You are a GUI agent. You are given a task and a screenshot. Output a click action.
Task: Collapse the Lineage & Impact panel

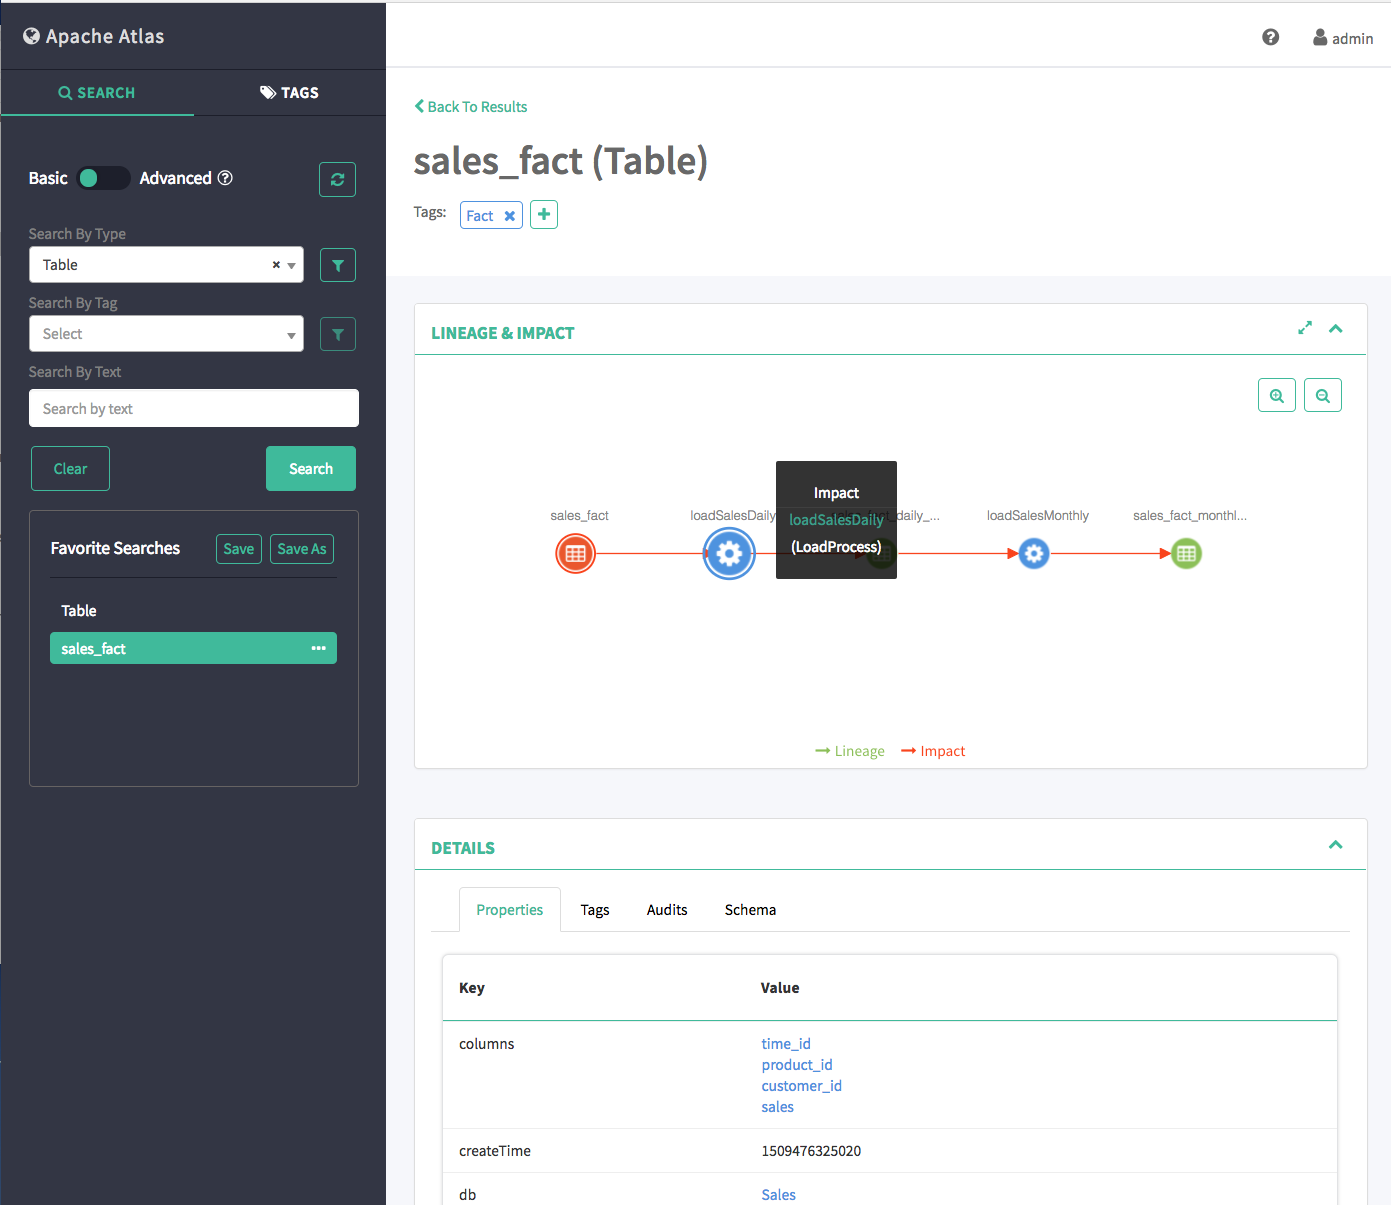1335,328
